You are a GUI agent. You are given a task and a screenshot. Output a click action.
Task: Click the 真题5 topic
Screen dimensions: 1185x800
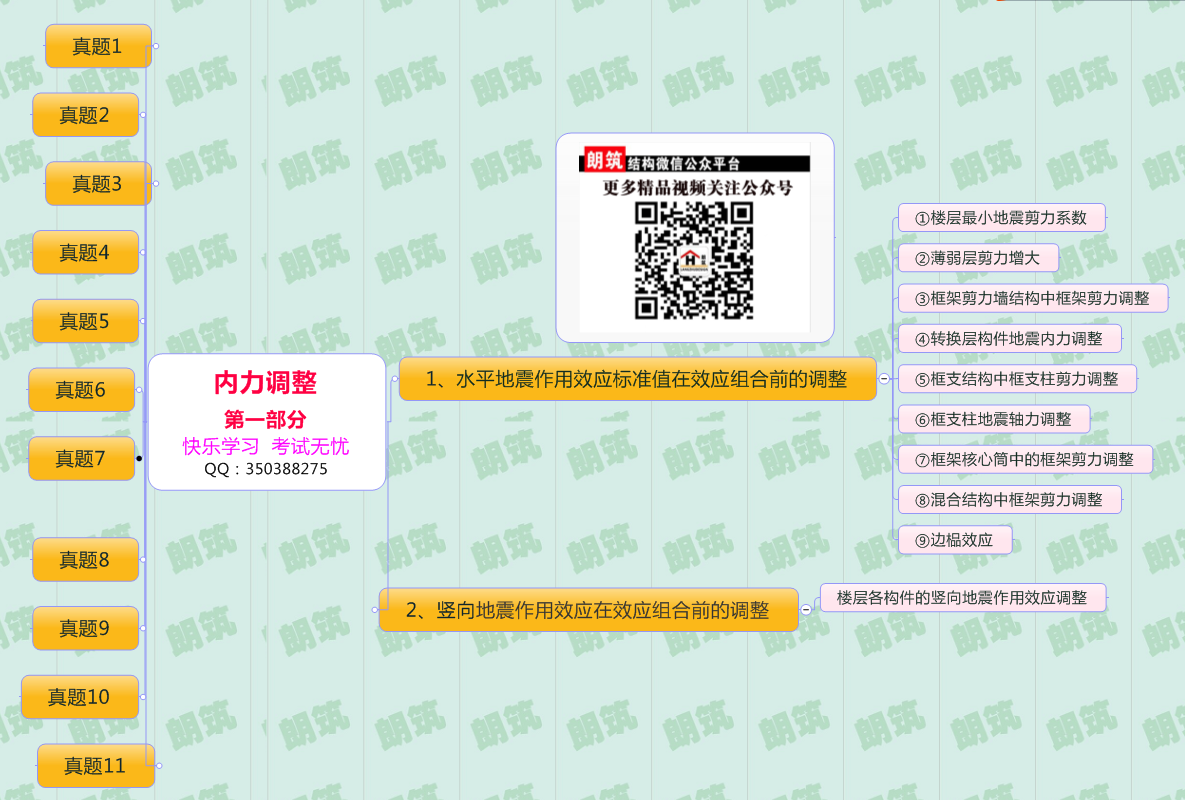pos(85,321)
